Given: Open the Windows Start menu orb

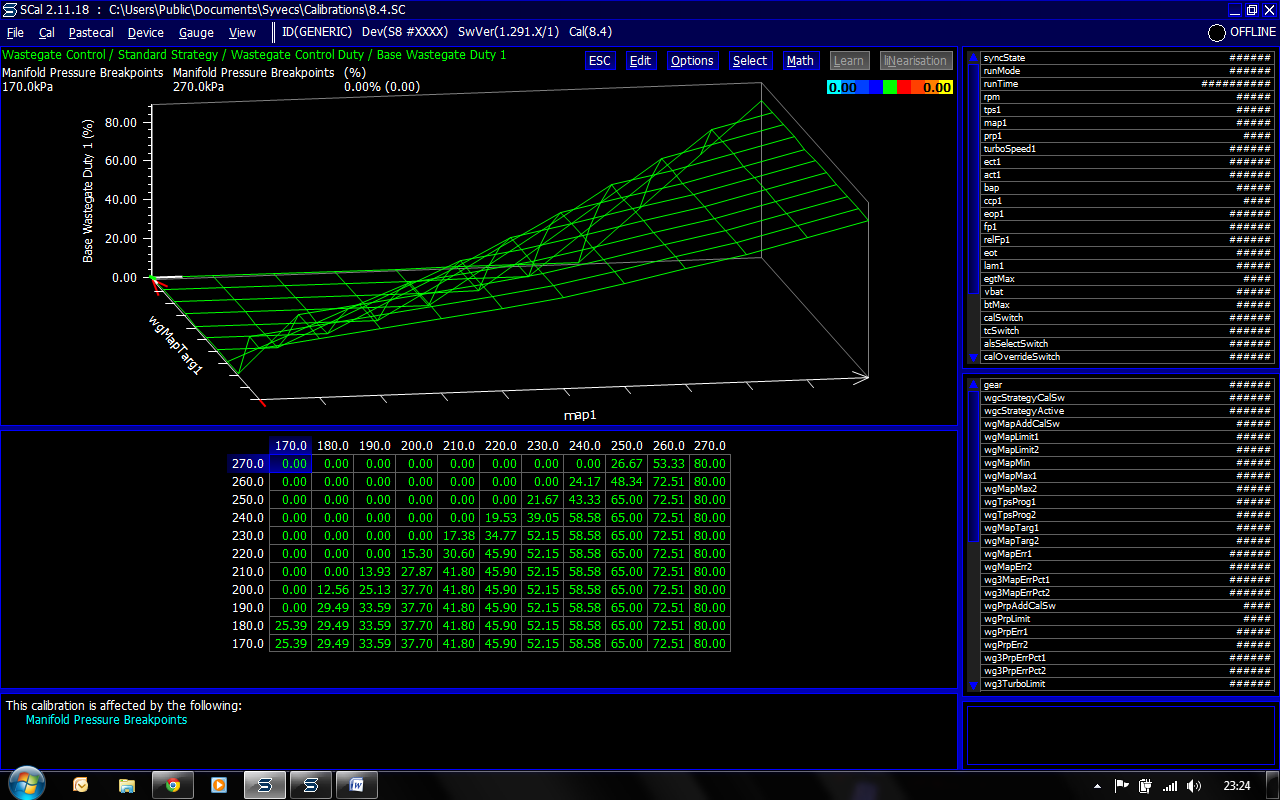Looking at the screenshot, I should click(x=25, y=784).
